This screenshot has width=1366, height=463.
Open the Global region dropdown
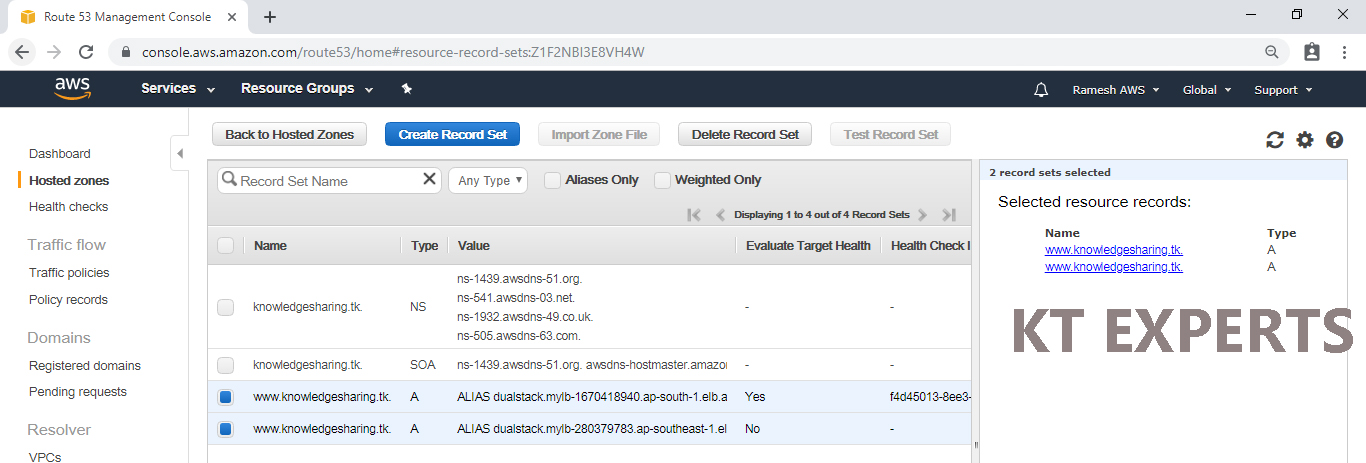coord(1206,90)
